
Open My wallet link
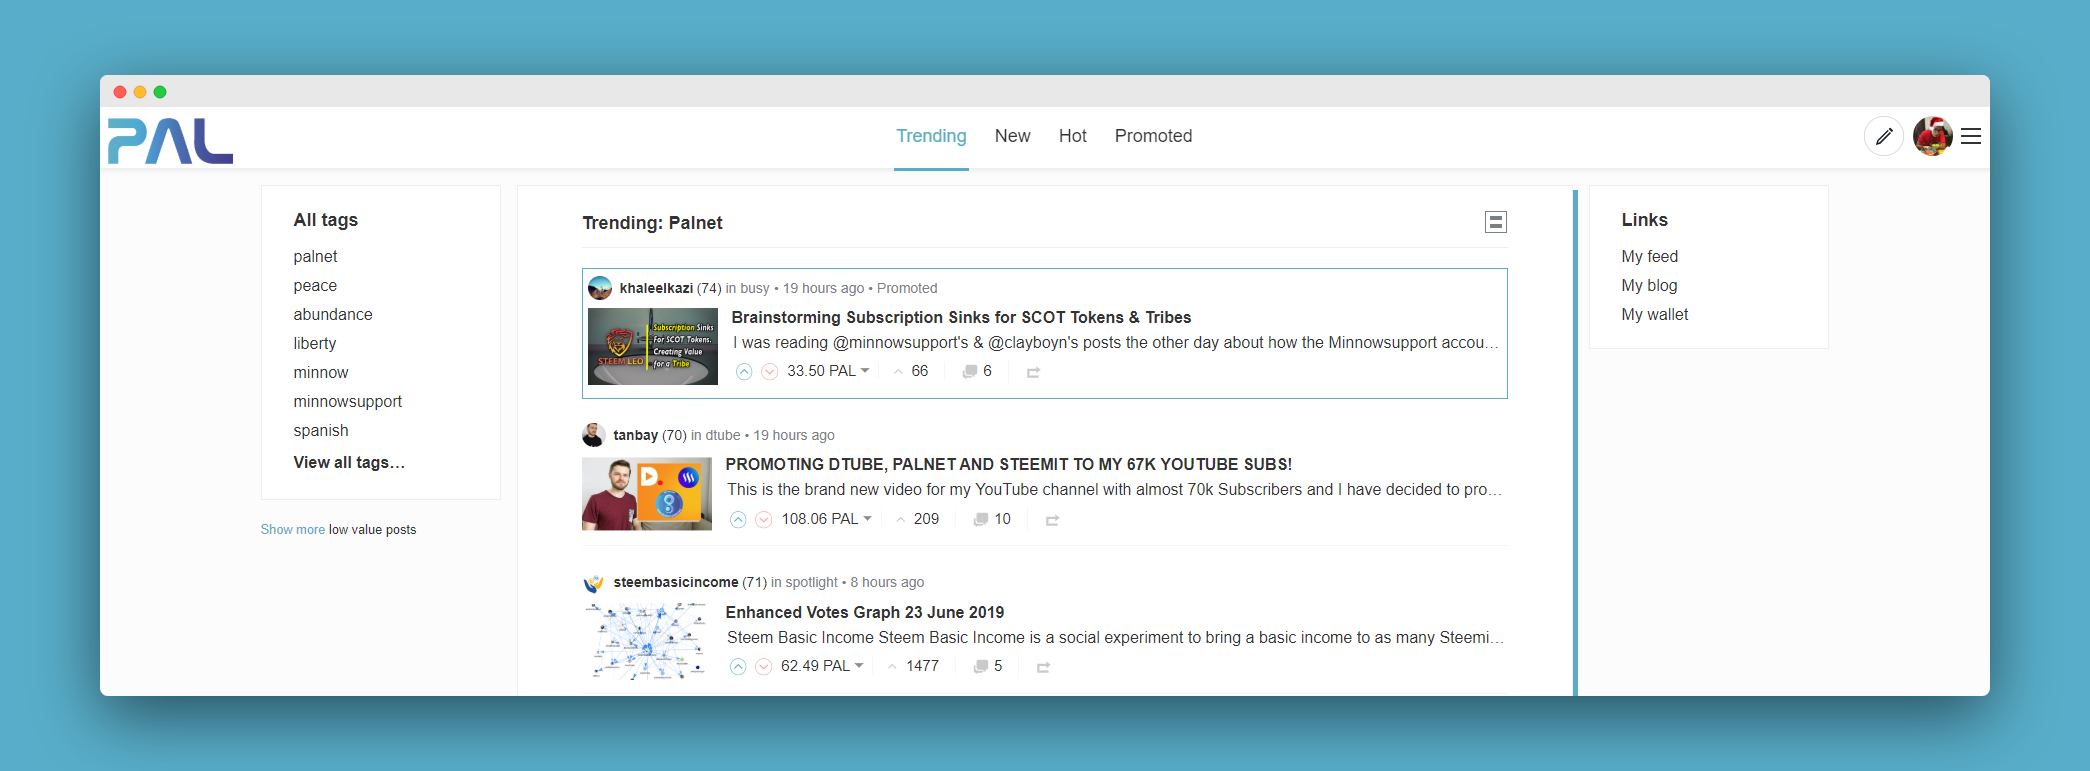point(1655,315)
